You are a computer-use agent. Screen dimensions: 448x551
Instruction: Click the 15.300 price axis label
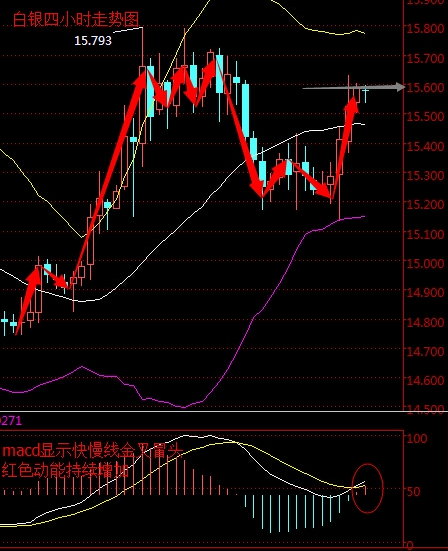(x=425, y=175)
